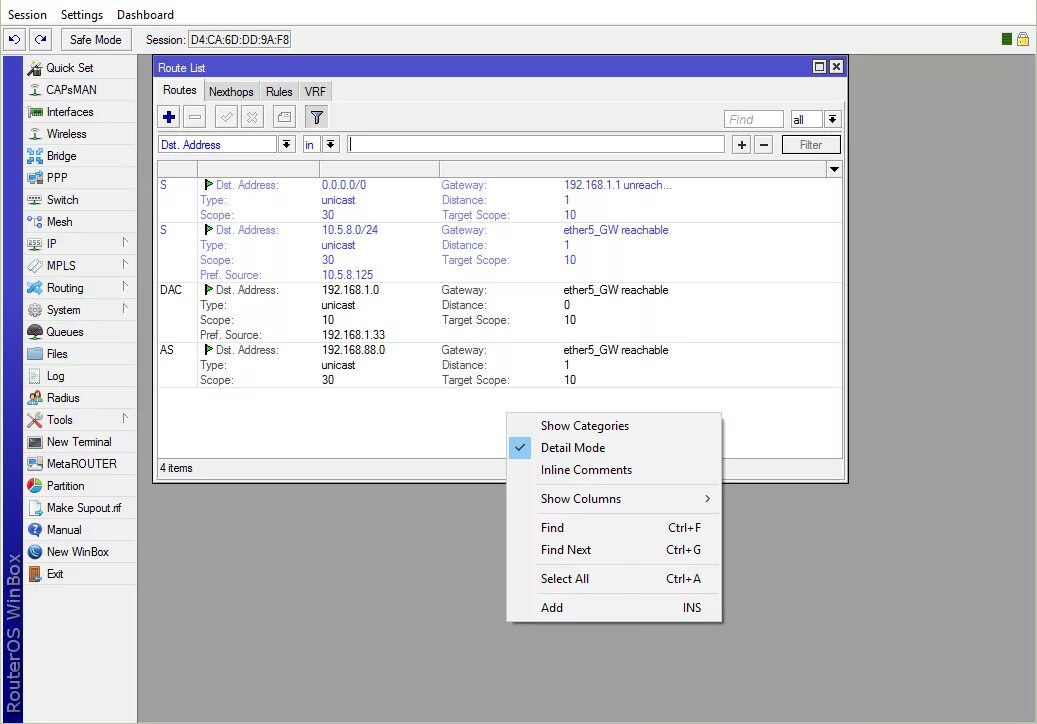Choose Add in context menu
Image resolution: width=1037 pixels, height=724 pixels.
(x=614, y=608)
